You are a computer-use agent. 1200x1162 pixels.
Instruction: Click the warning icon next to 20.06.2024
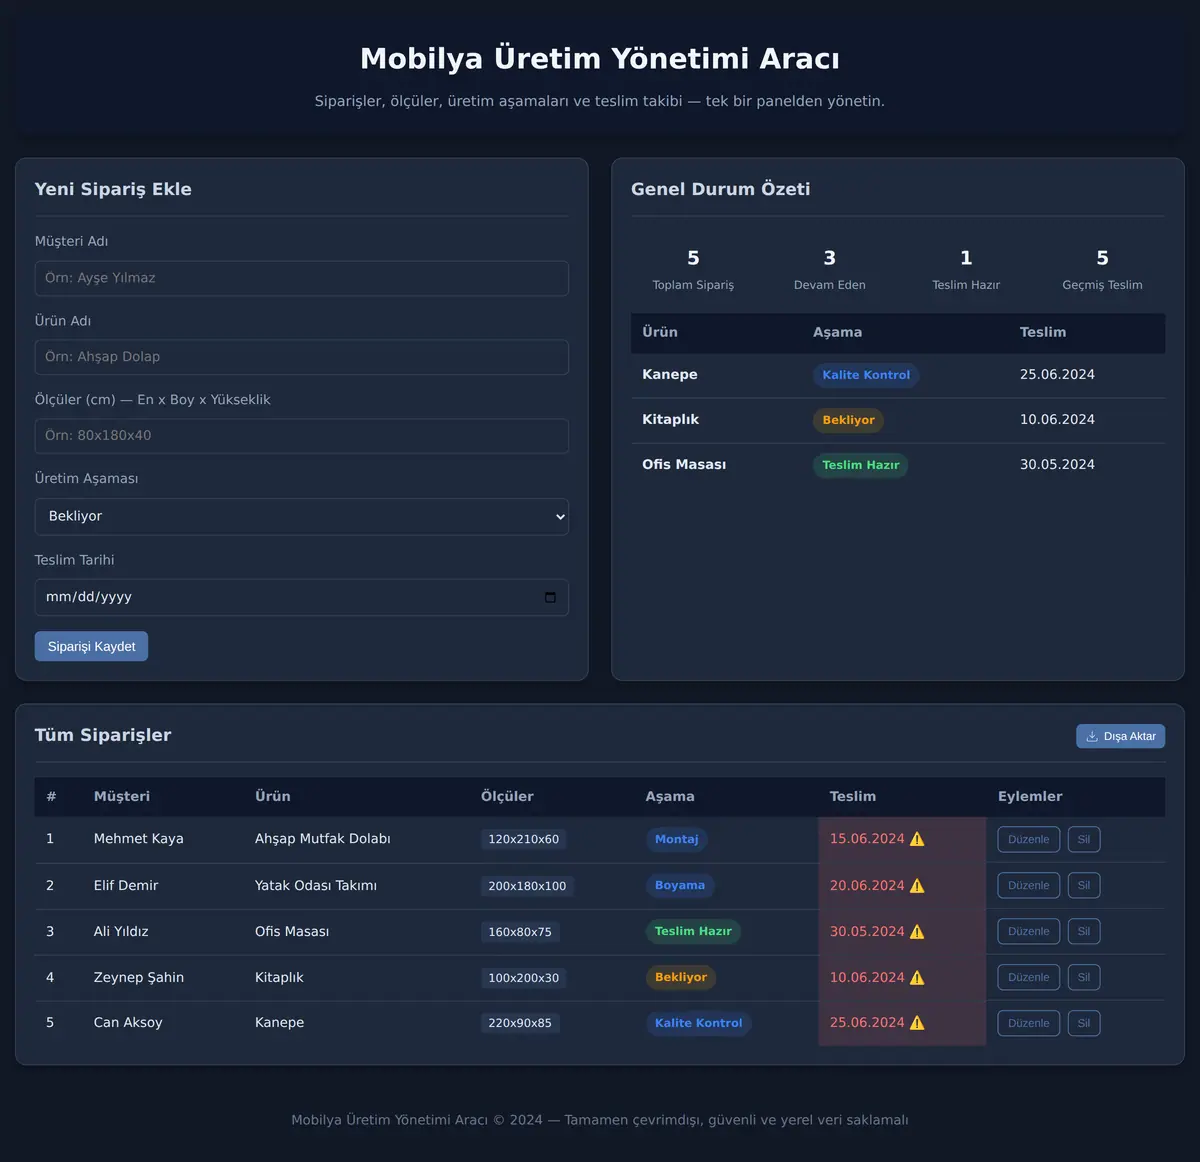(917, 885)
